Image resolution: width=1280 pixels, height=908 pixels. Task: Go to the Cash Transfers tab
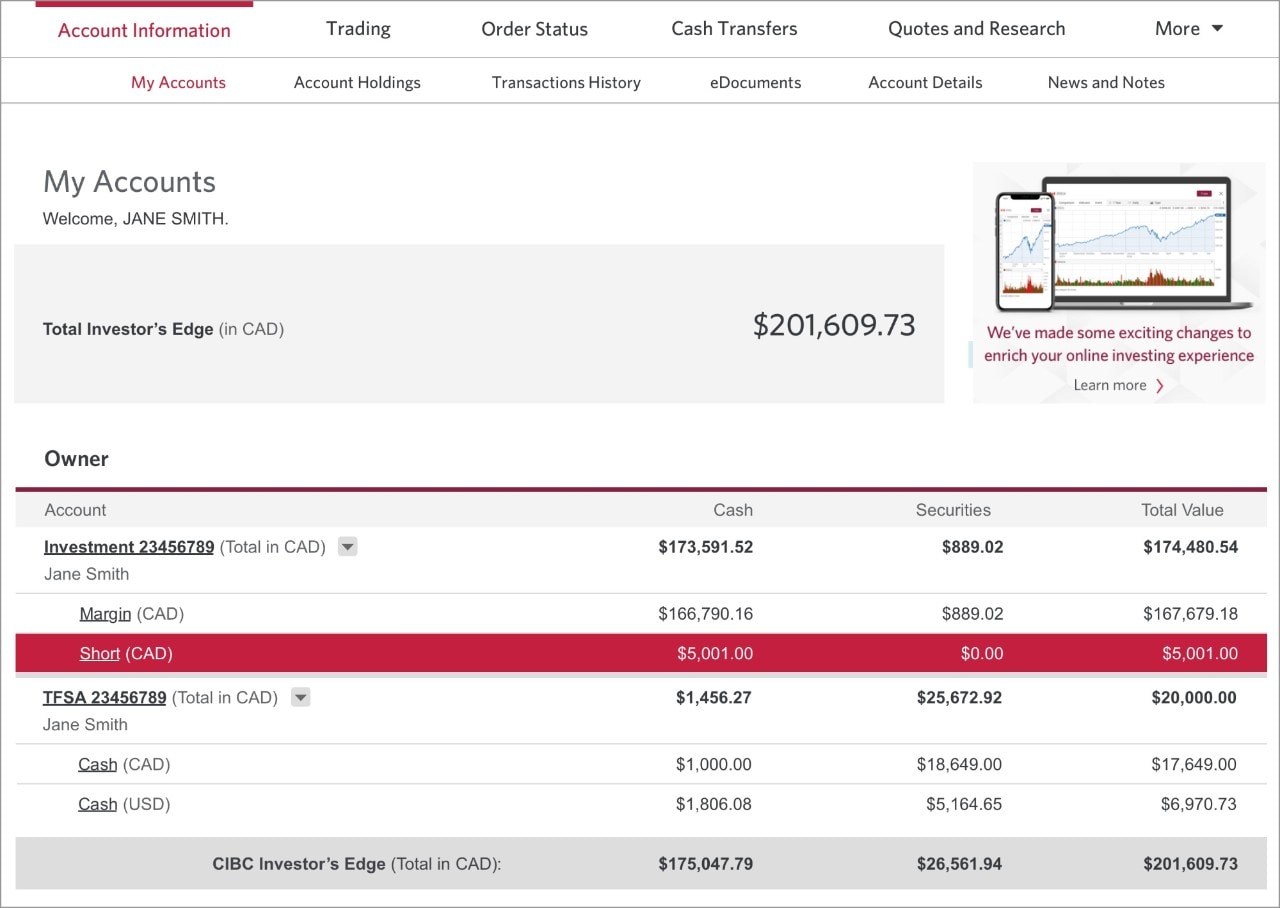tap(734, 29)
